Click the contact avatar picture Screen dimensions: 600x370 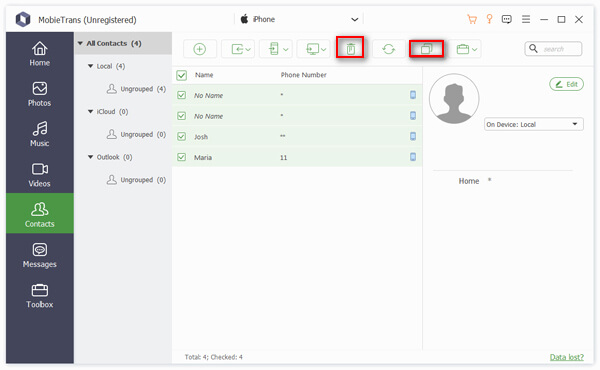point(454,99)
